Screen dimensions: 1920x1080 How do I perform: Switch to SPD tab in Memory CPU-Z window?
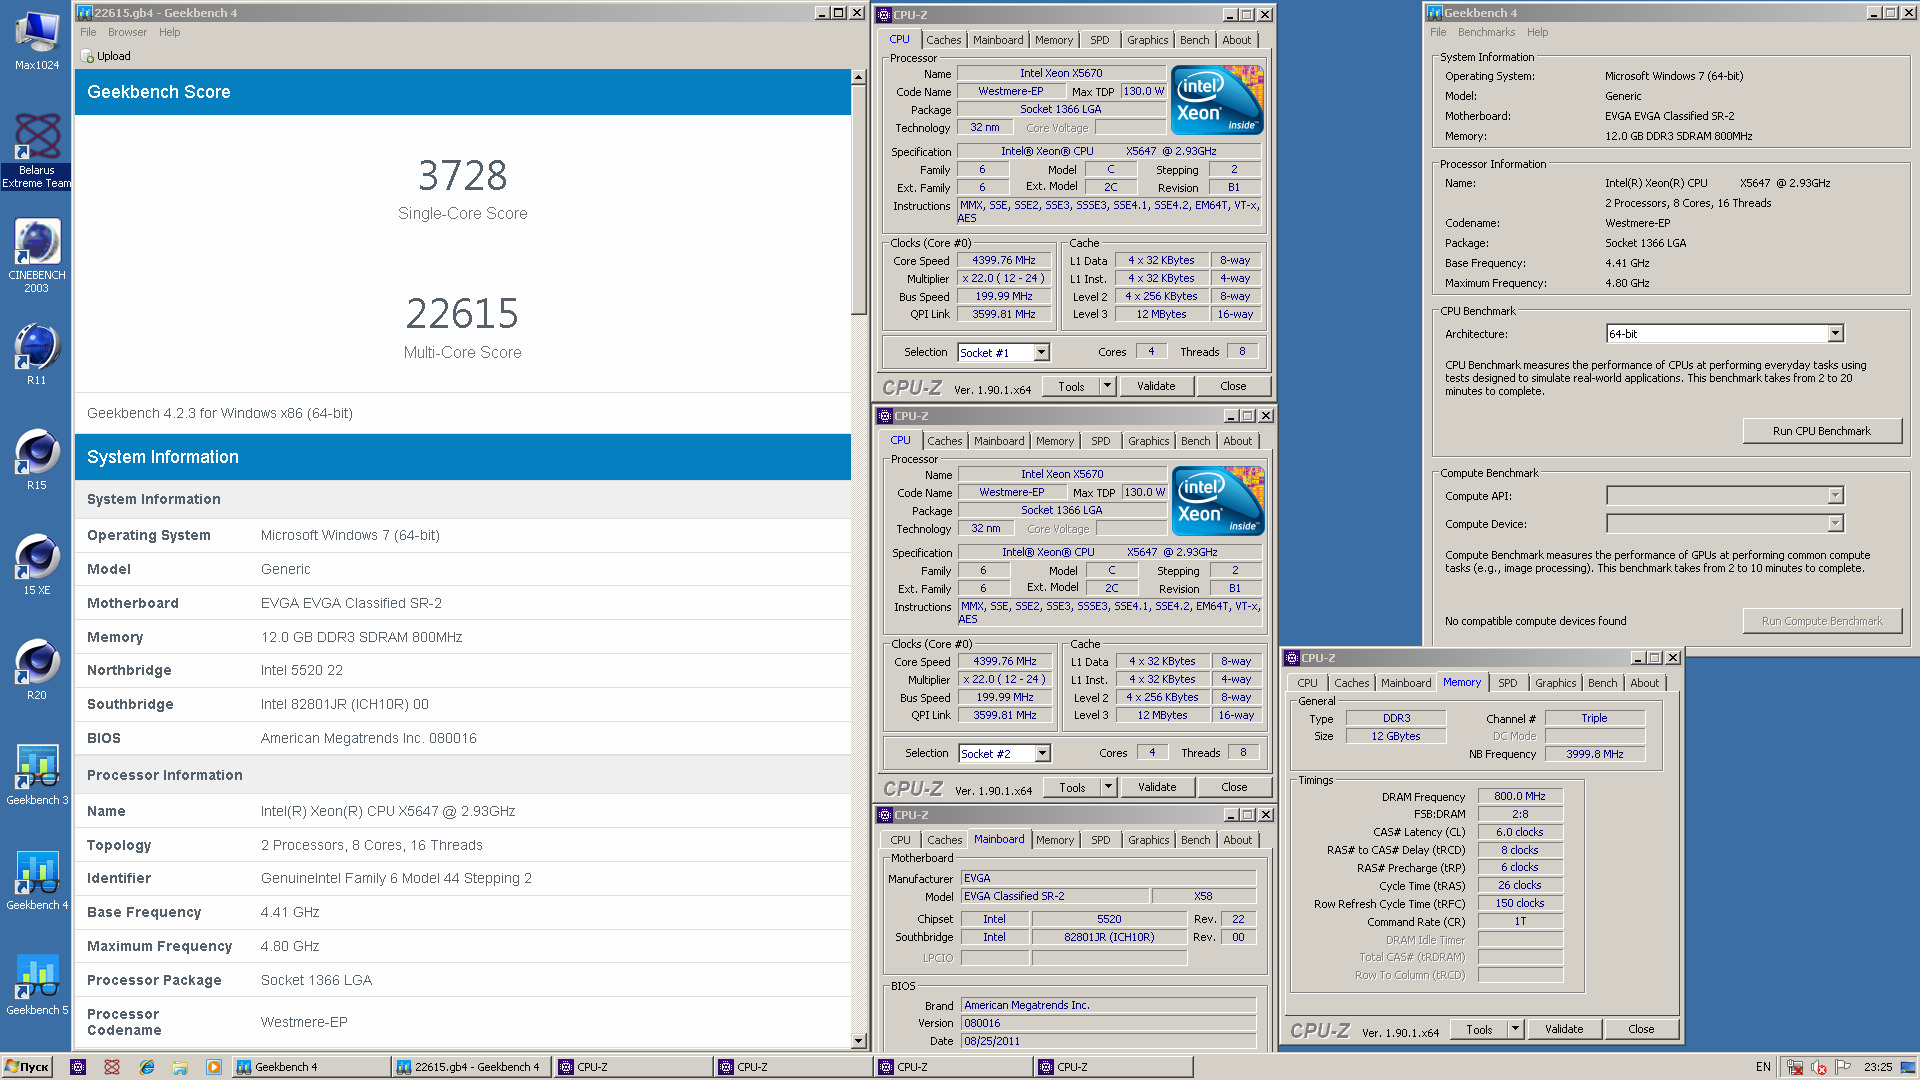pyautogui.click(x=1507, y=683)
